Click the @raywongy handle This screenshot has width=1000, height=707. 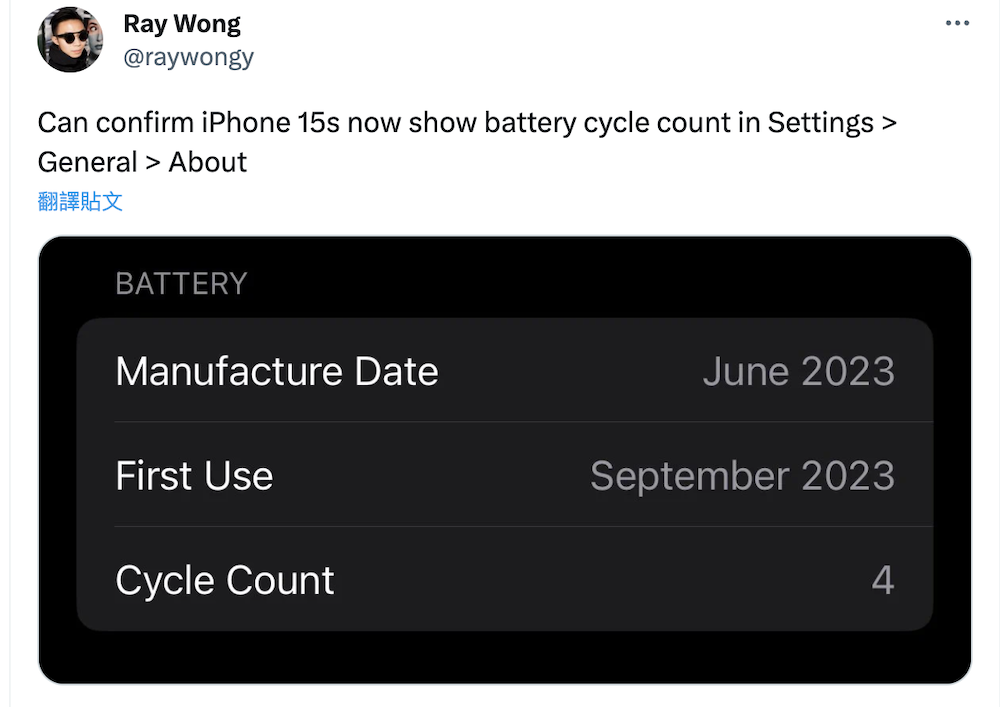pyautogui.click(x=188, y=57)
